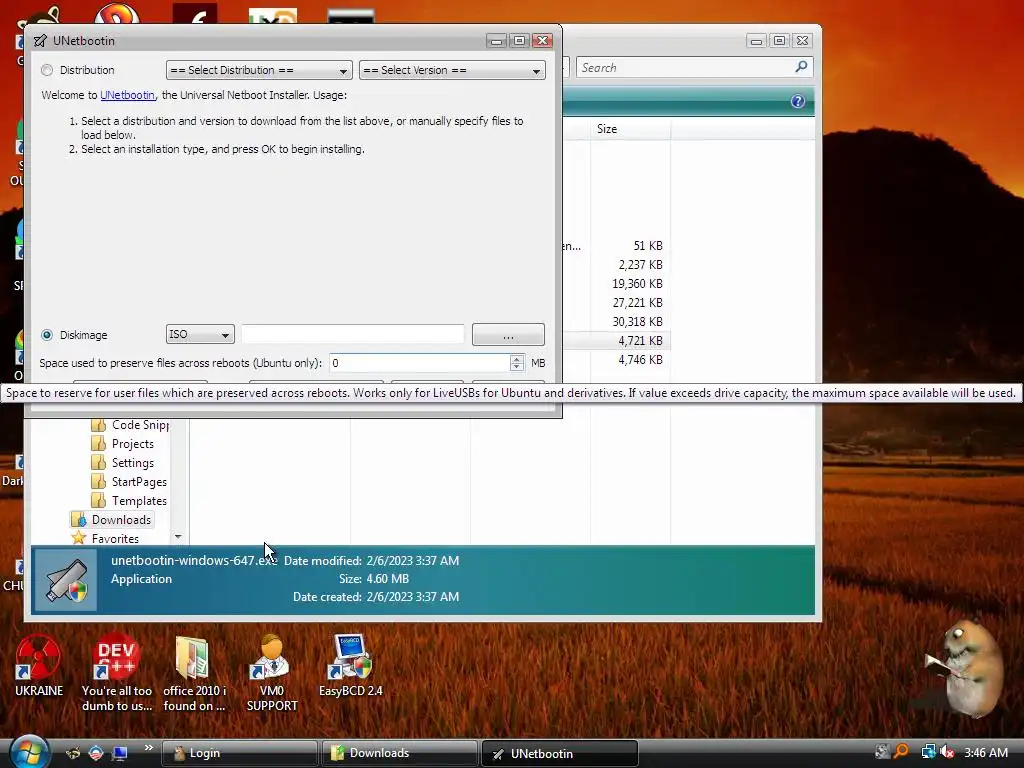
Task: Click the UNetbootin hyperlink in the welcome text
Action: (127, 95)
